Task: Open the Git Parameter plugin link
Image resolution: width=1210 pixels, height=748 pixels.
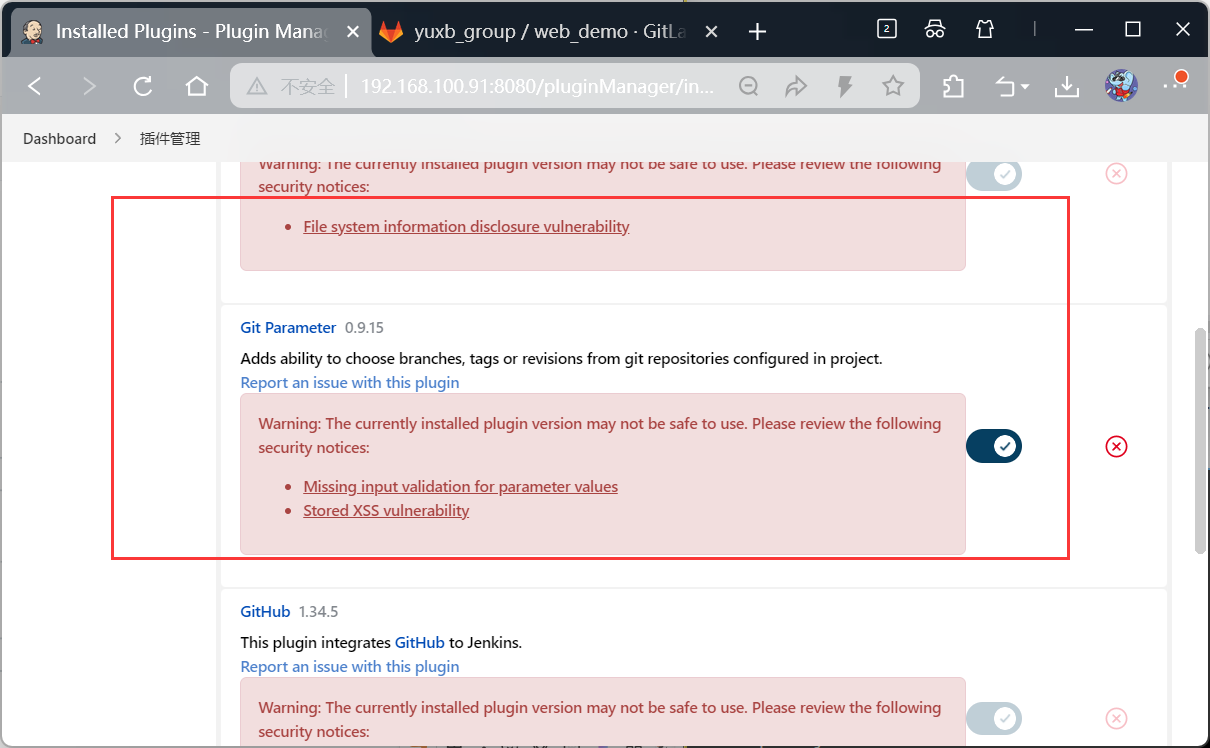Action: (288, 328)
